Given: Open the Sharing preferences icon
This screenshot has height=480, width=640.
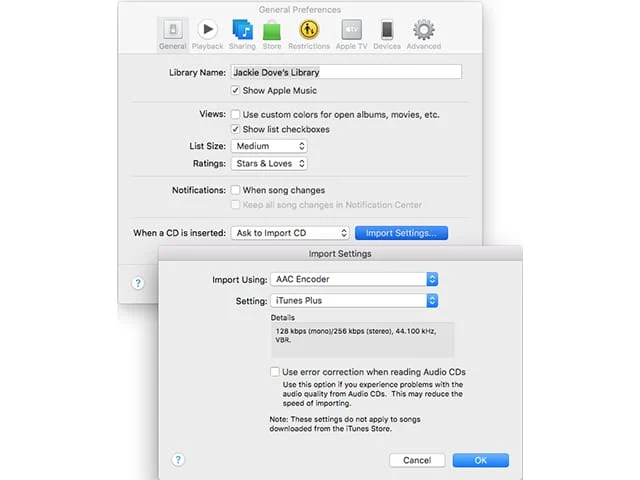Looking at the screenshot, I should coord(242,34).
